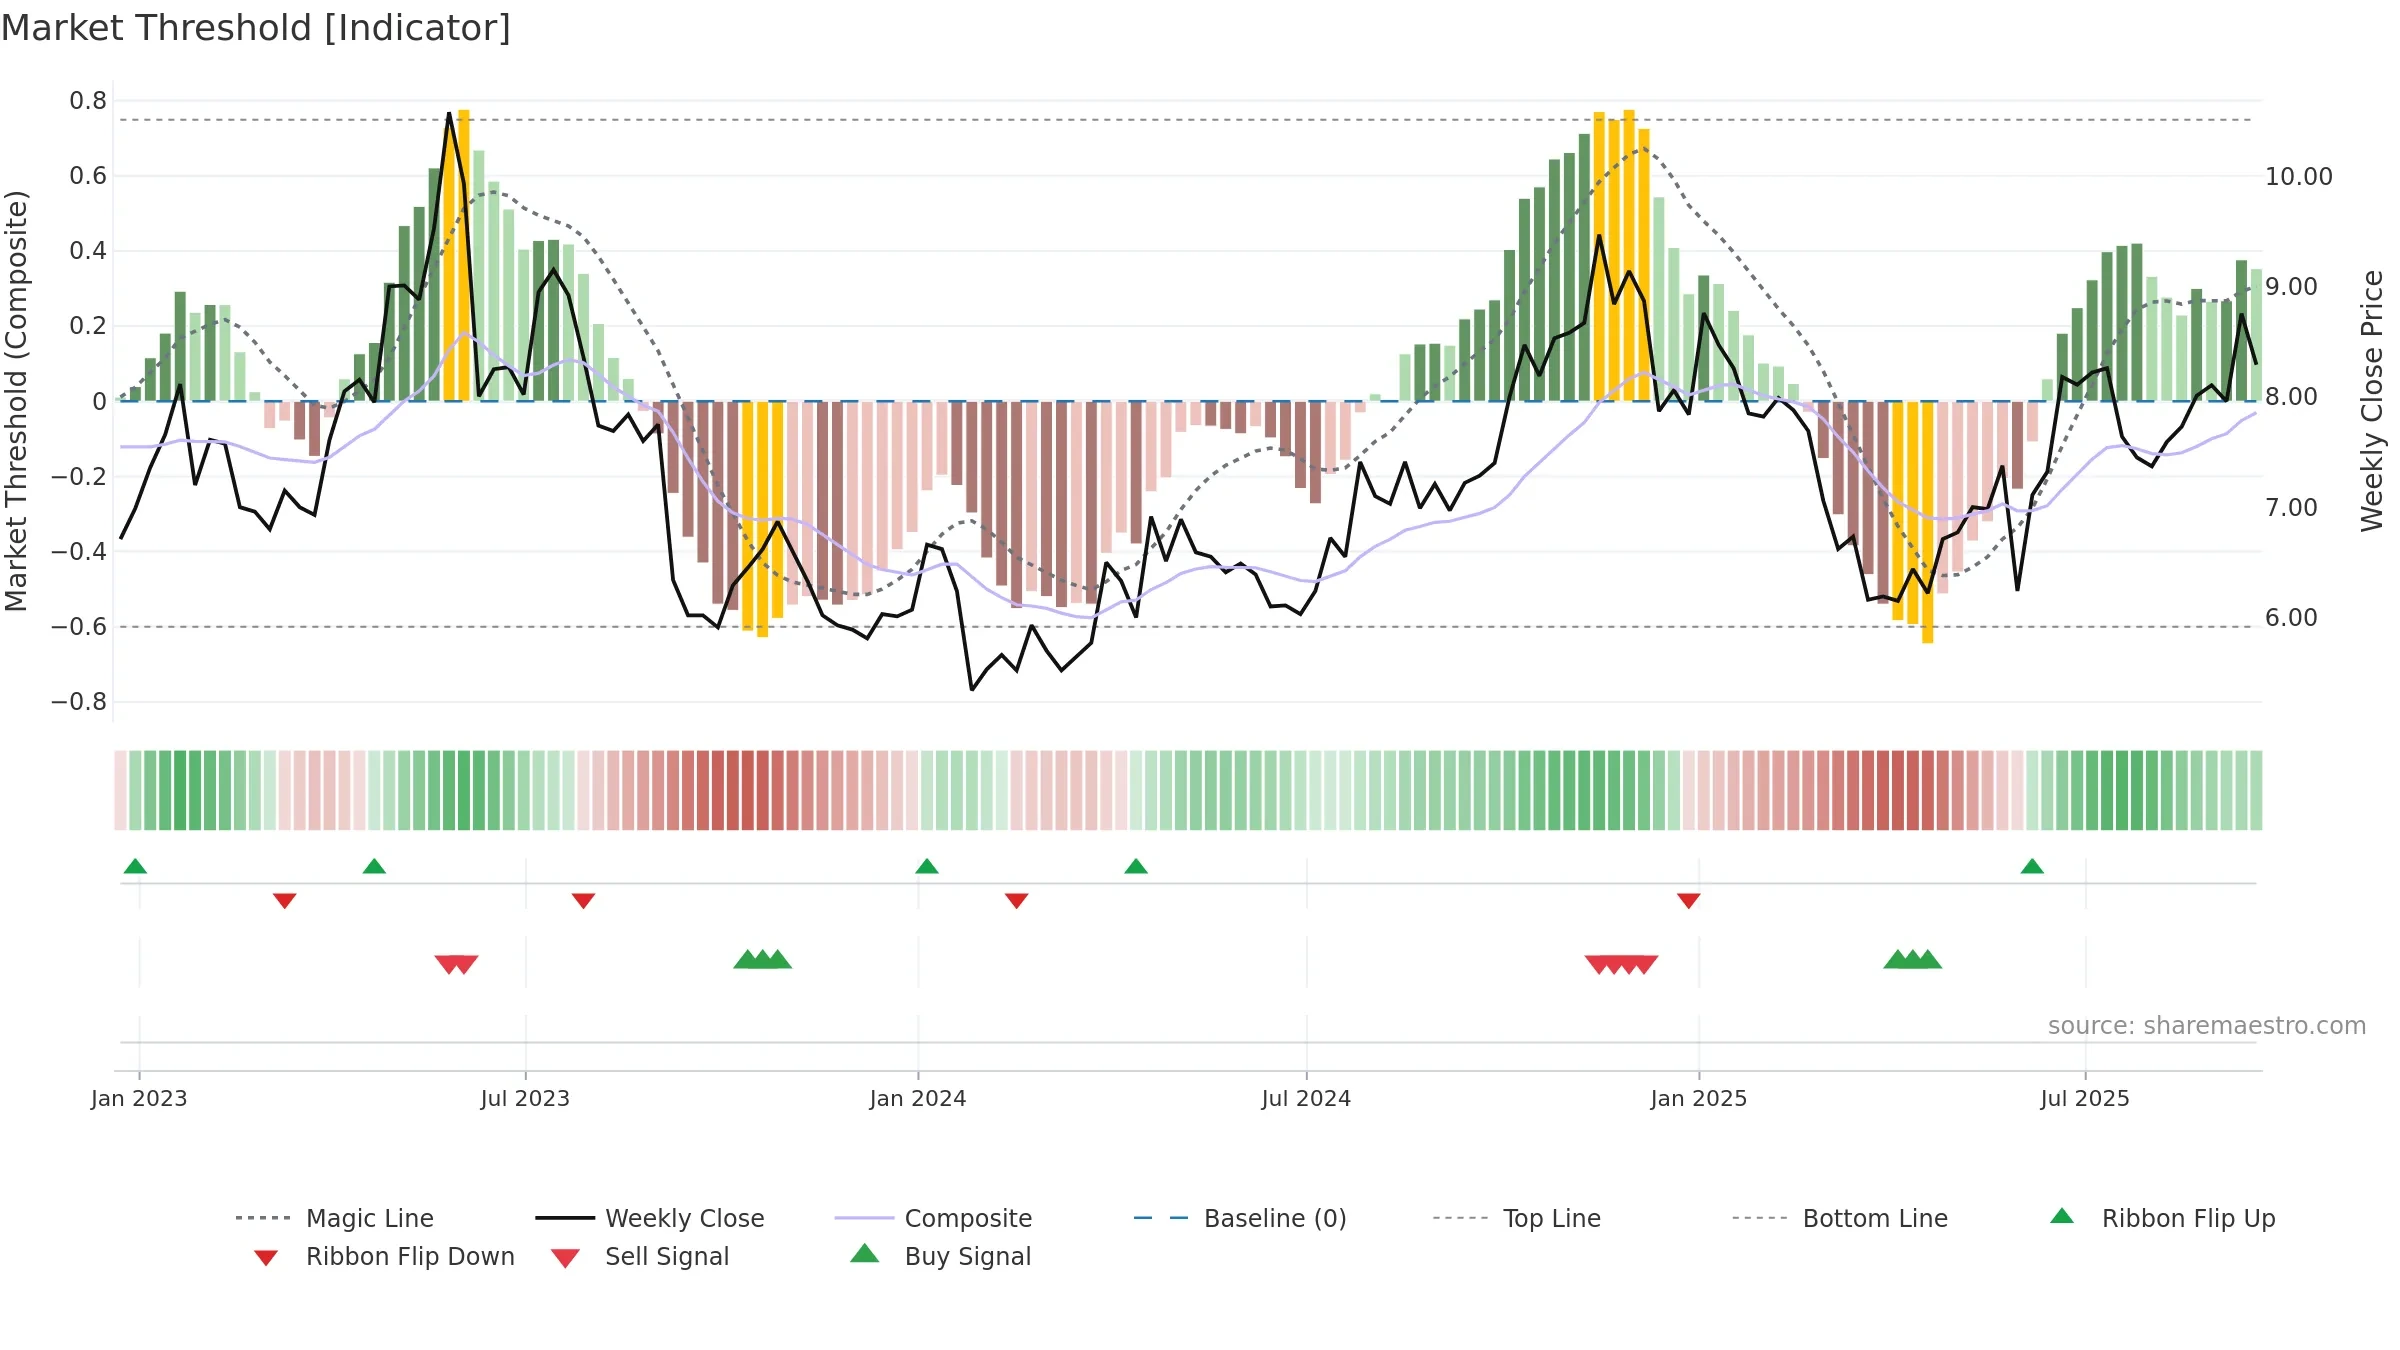This screenshot has width=2400, height=1350.
Task: Toggle Composite legend entry
Action: click(933, 1218)
